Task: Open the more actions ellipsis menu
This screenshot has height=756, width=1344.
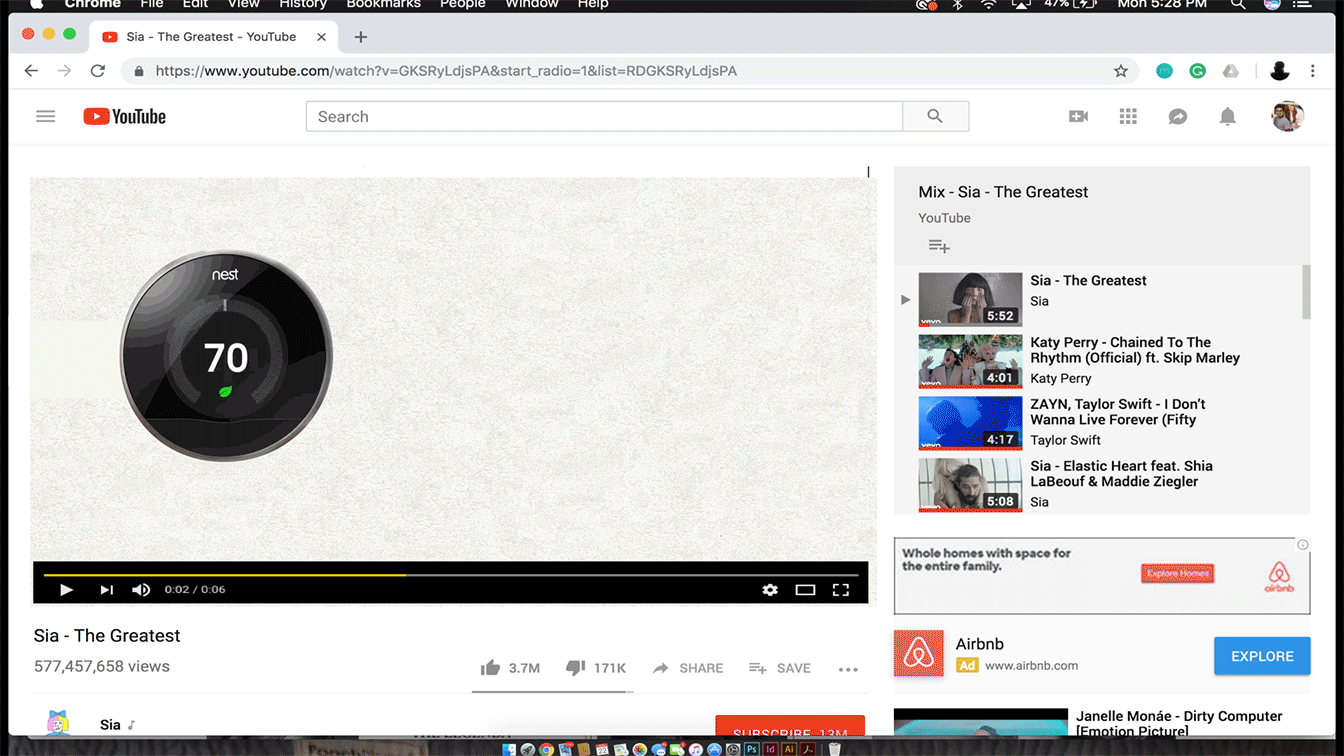Action: point(848,669)
